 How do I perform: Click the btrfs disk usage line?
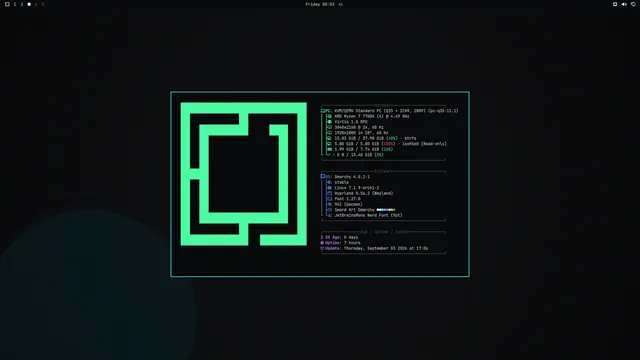tap(376, 138)
